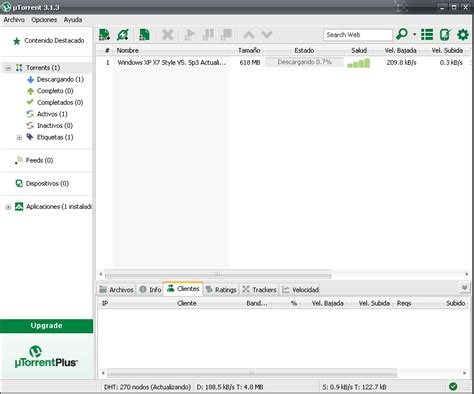This screenshot has width=474, height=394.
Task: Sort by the Salud column header
Action: (359, 50)
